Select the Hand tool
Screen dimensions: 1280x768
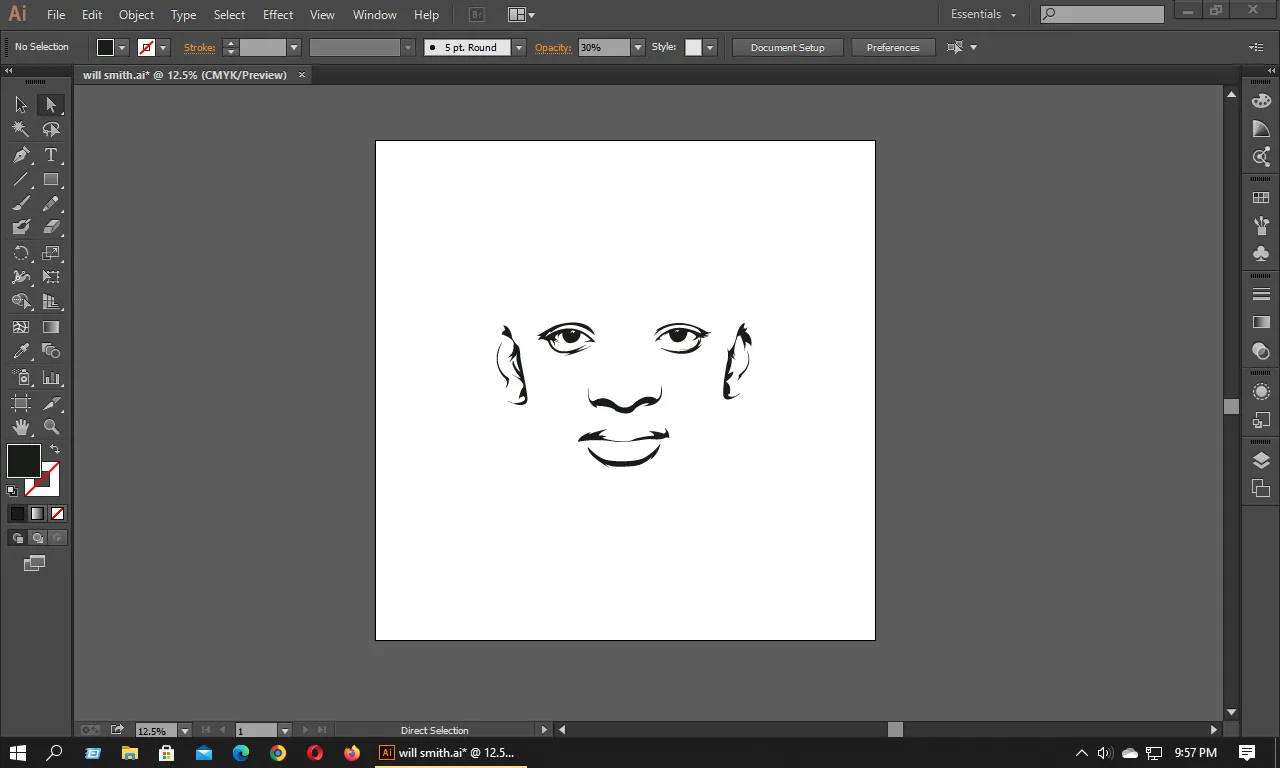21,427
